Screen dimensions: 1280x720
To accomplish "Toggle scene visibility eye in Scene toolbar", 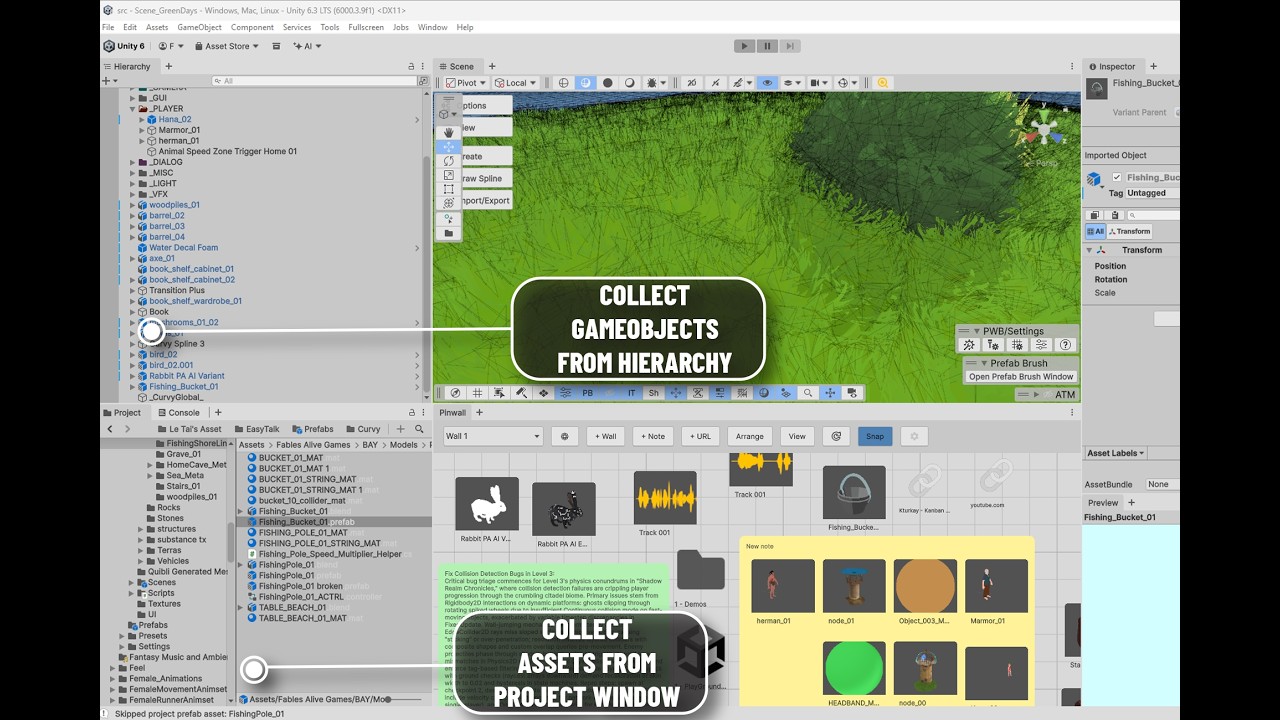I will pyautogui.click(x=767, y=83).
